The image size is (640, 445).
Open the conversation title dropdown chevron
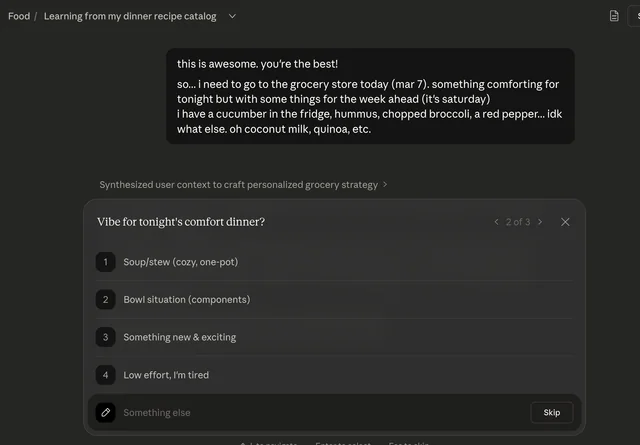pyautogui.click(x=232, y=16)
